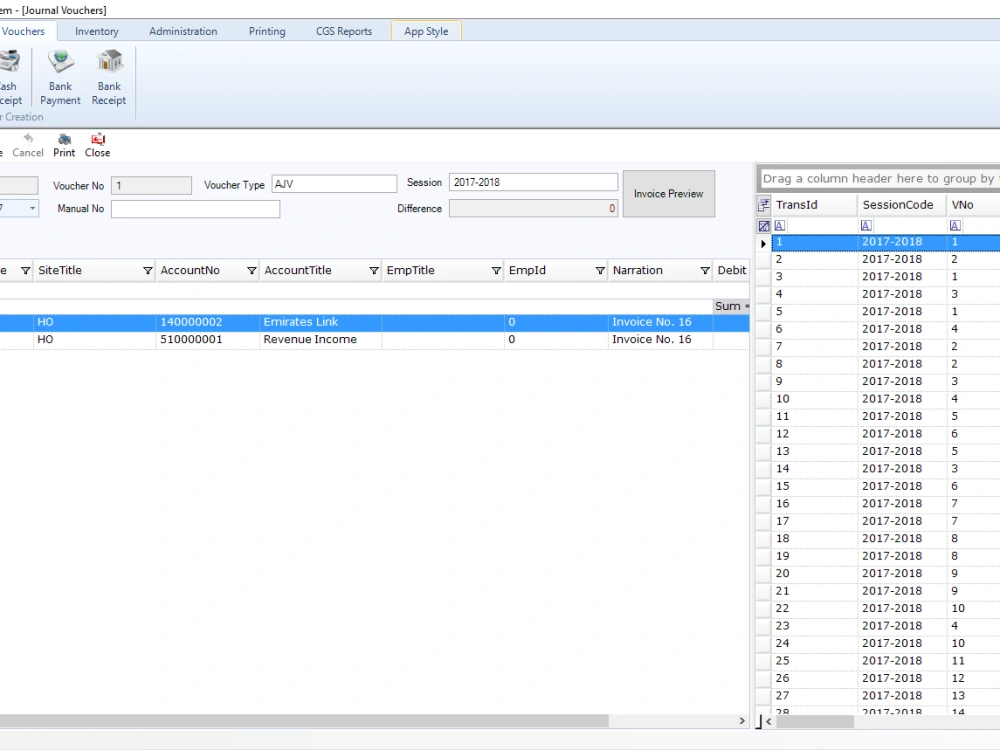1000x750 pixels.
Task: Open filter on Narration column
Action: [x=705, y=270]
